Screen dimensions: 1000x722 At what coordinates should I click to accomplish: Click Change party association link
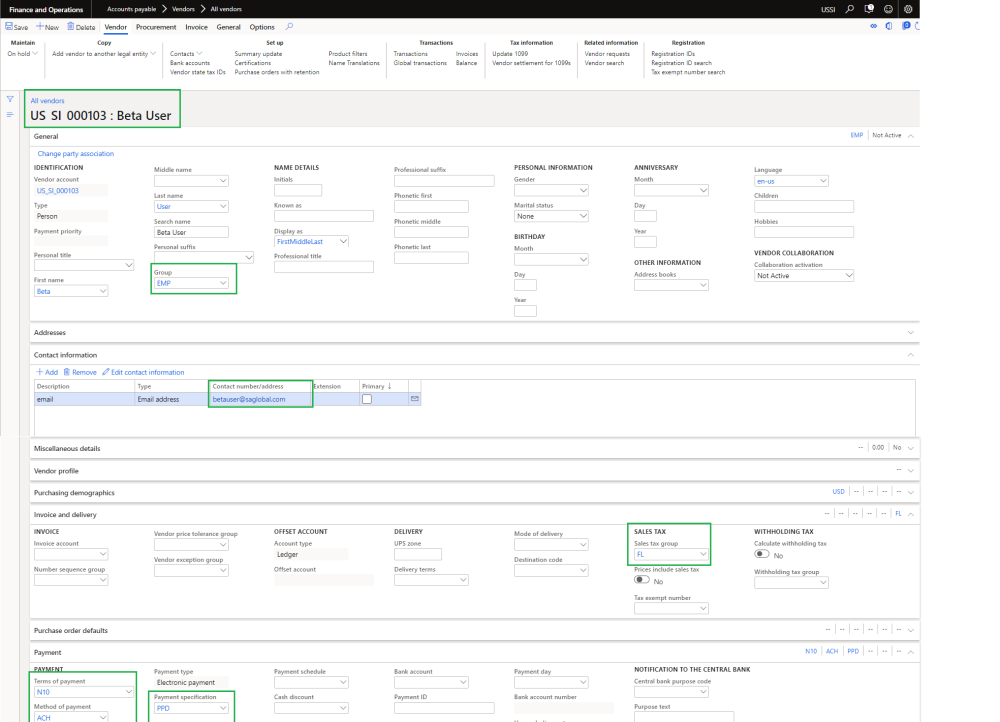75,154
